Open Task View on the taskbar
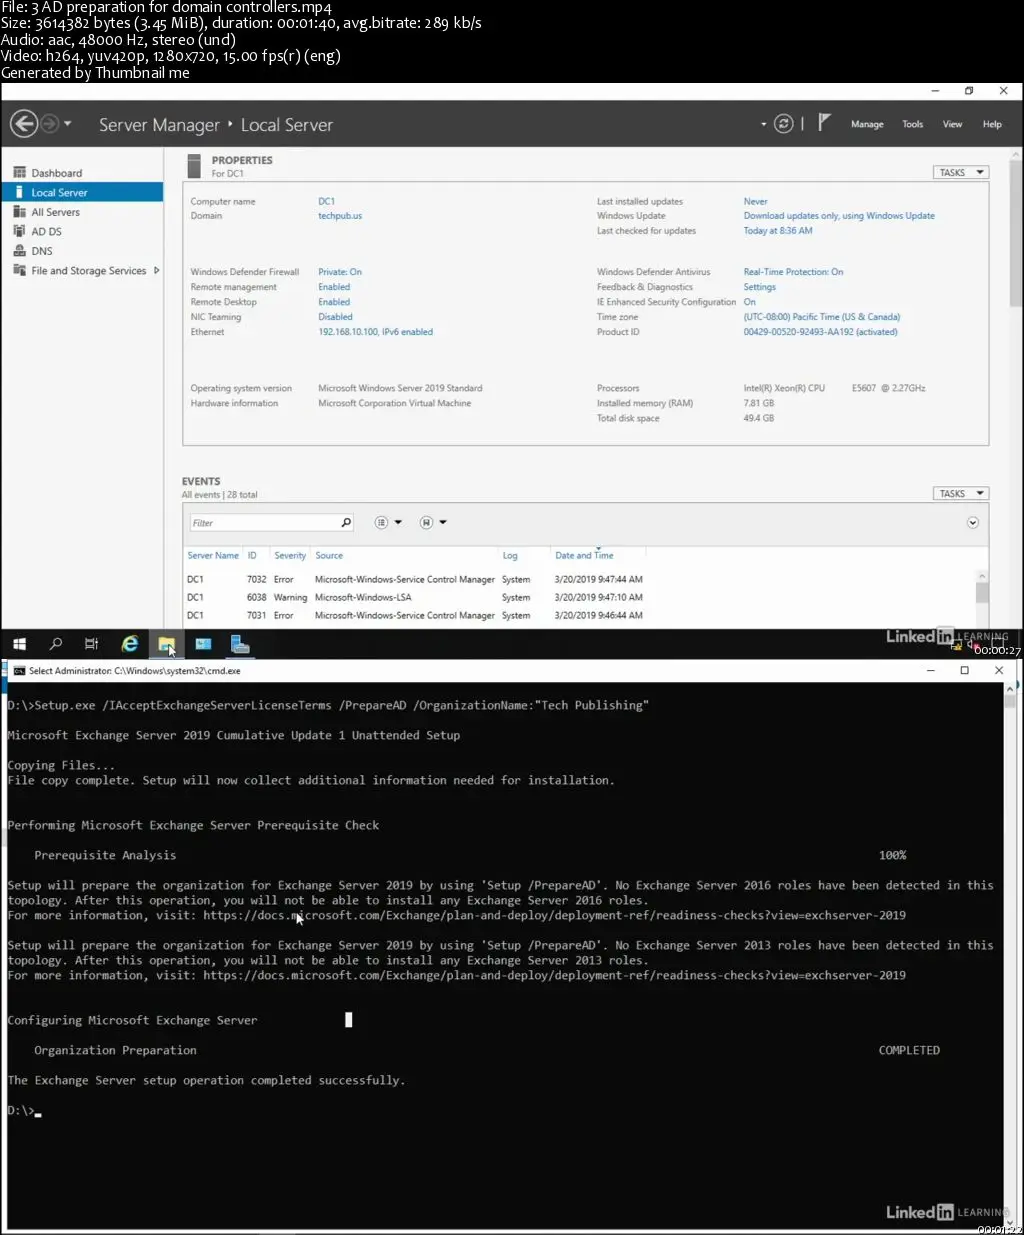Image resolution: width=1024 pixels, height=1235 pixels. point(92,644)
